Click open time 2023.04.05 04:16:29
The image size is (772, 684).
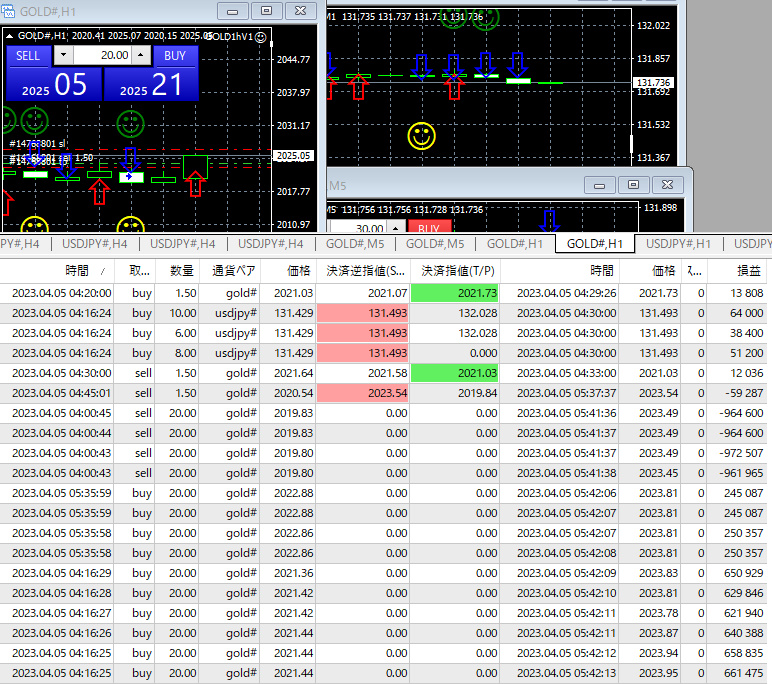(62, 573)
